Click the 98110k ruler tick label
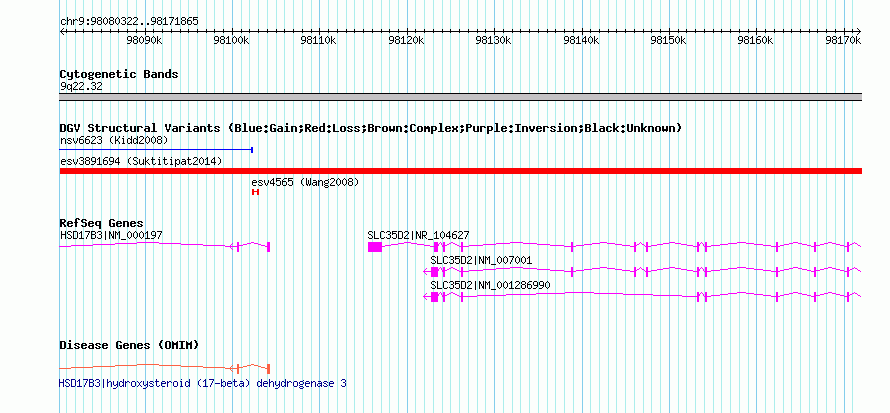 [320, 41]
